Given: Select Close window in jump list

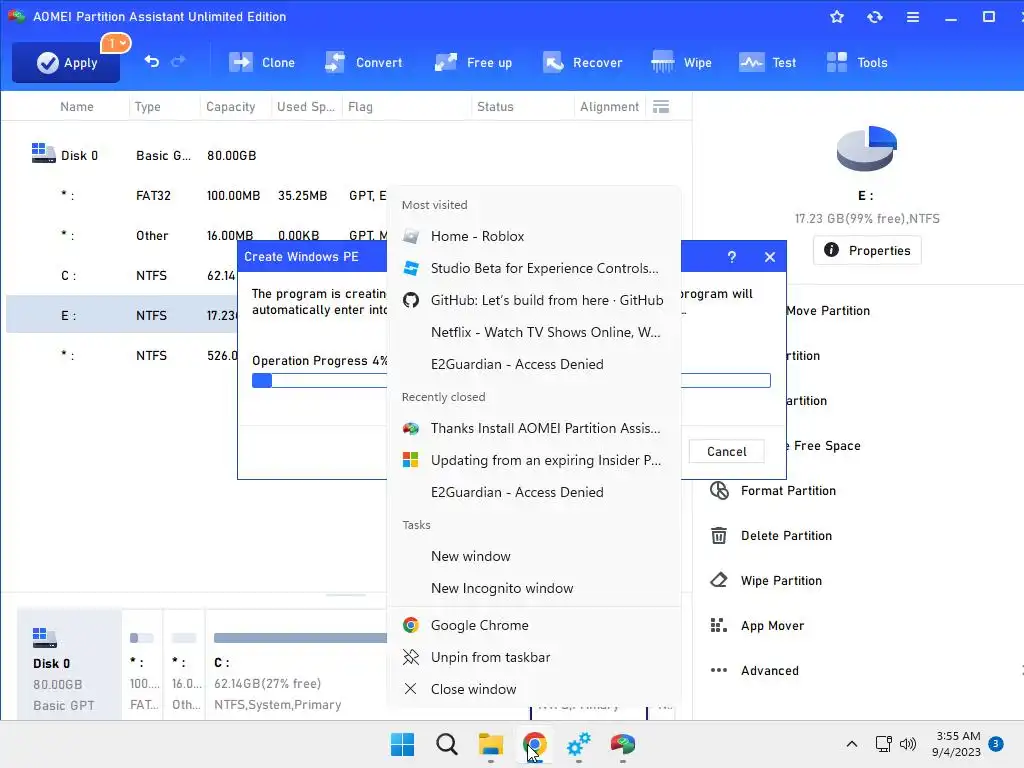Looking at the screenshot, I should point(534,690).
